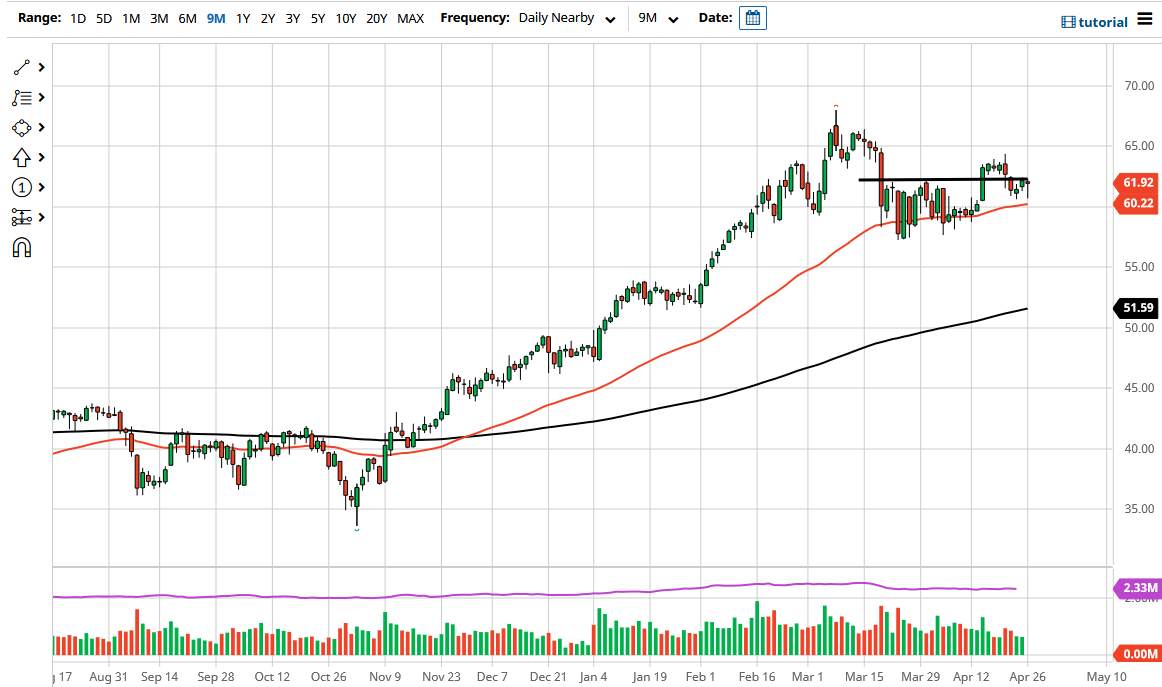Image resolution: width=1162 pixels, height=687 pixels.
Task: Expand the 9M period dropdown
Action: coord(655,17)
